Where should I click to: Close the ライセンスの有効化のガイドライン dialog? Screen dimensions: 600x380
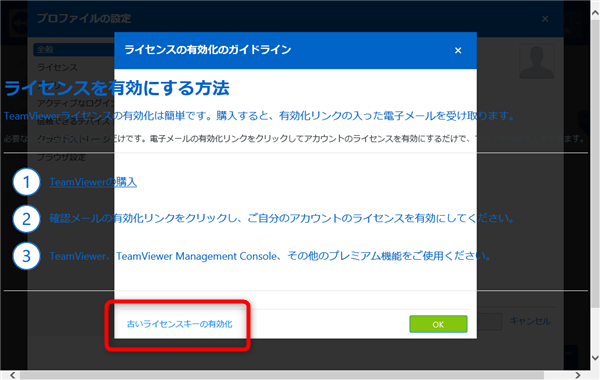[x=458, y=51]
